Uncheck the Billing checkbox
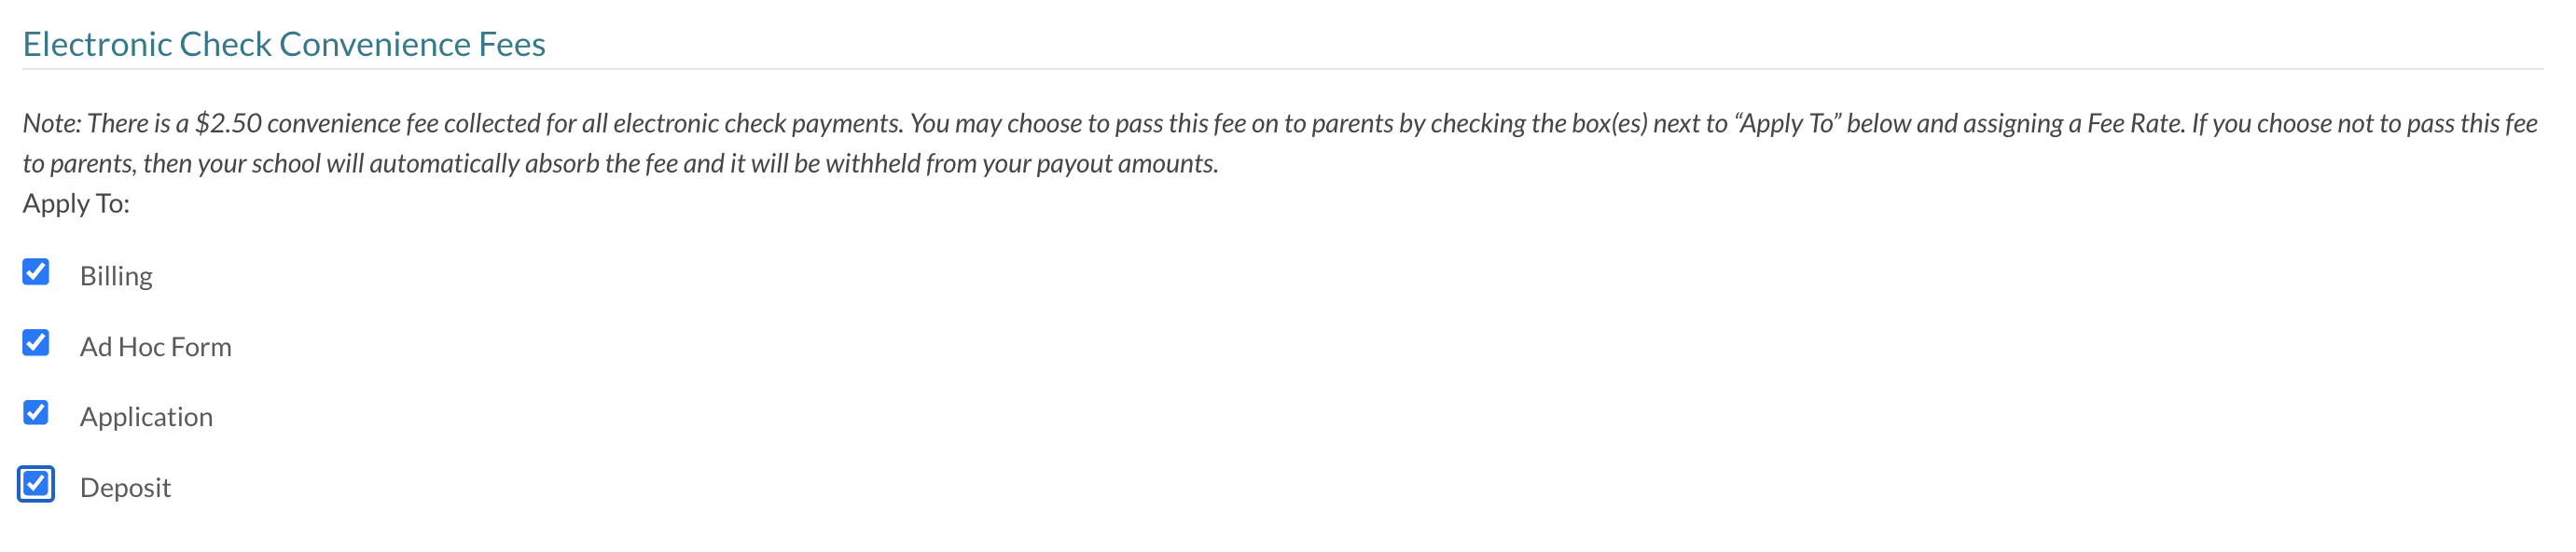 point(36,272)
